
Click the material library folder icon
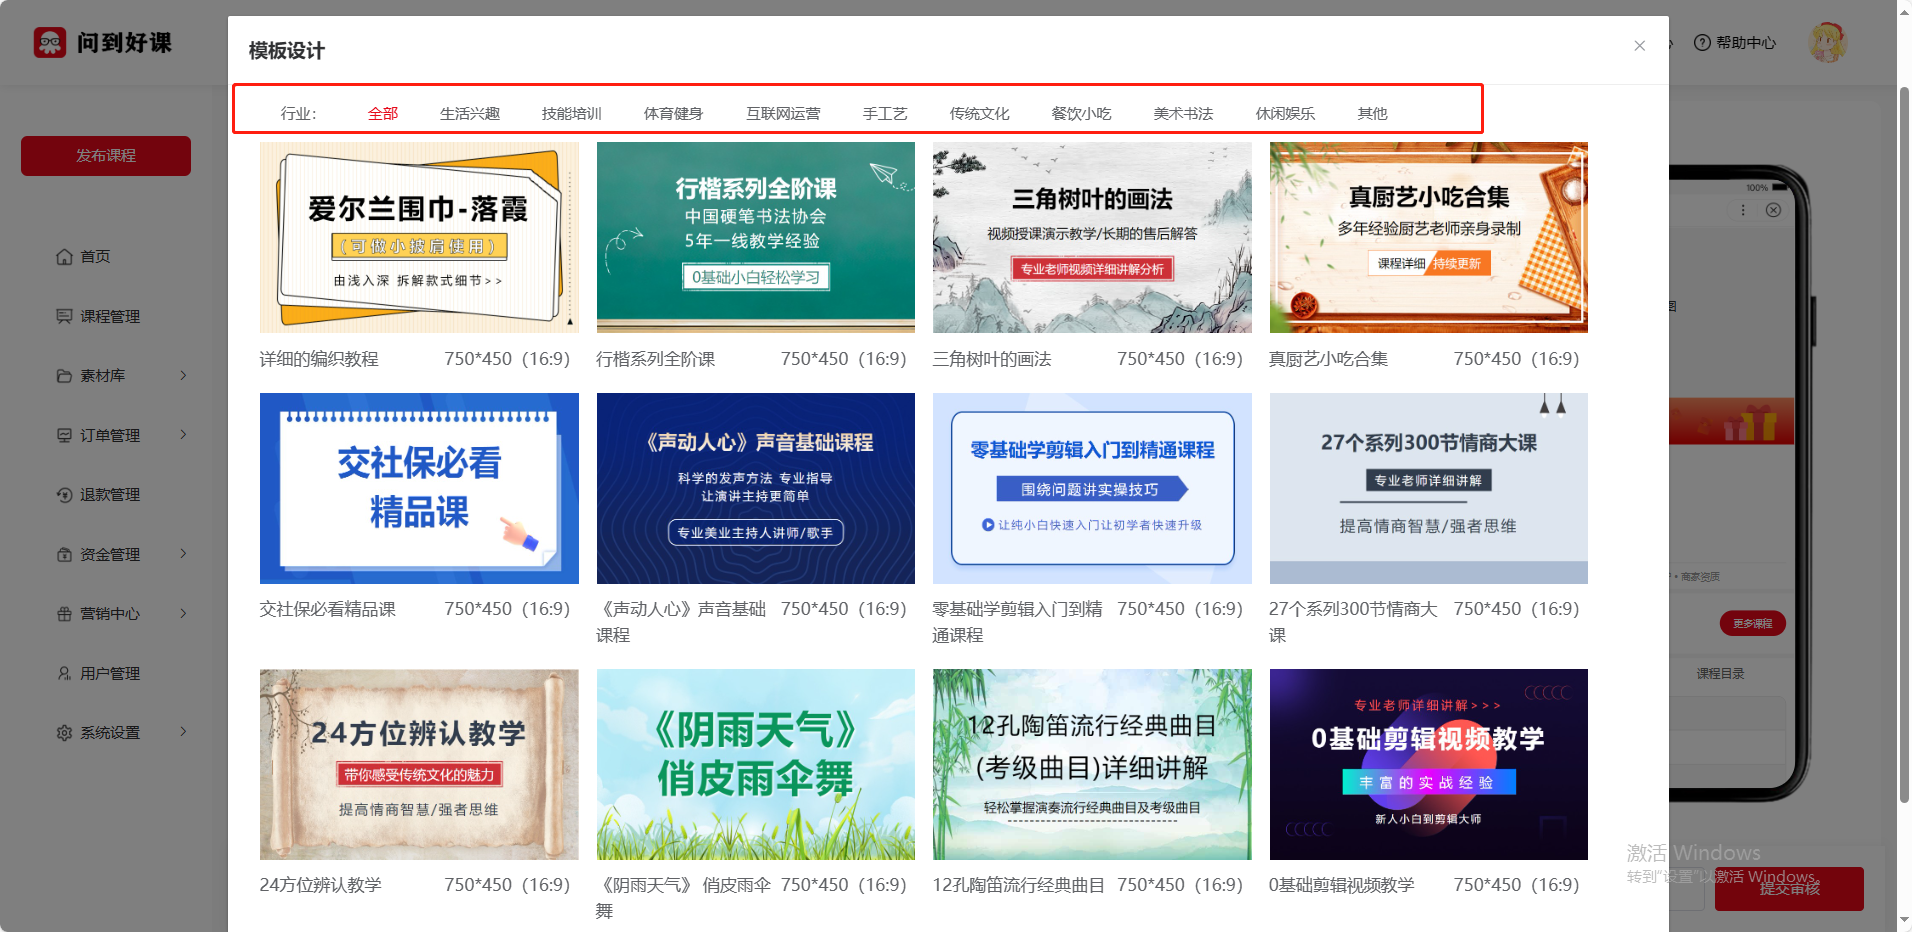[x=64, y=376]
